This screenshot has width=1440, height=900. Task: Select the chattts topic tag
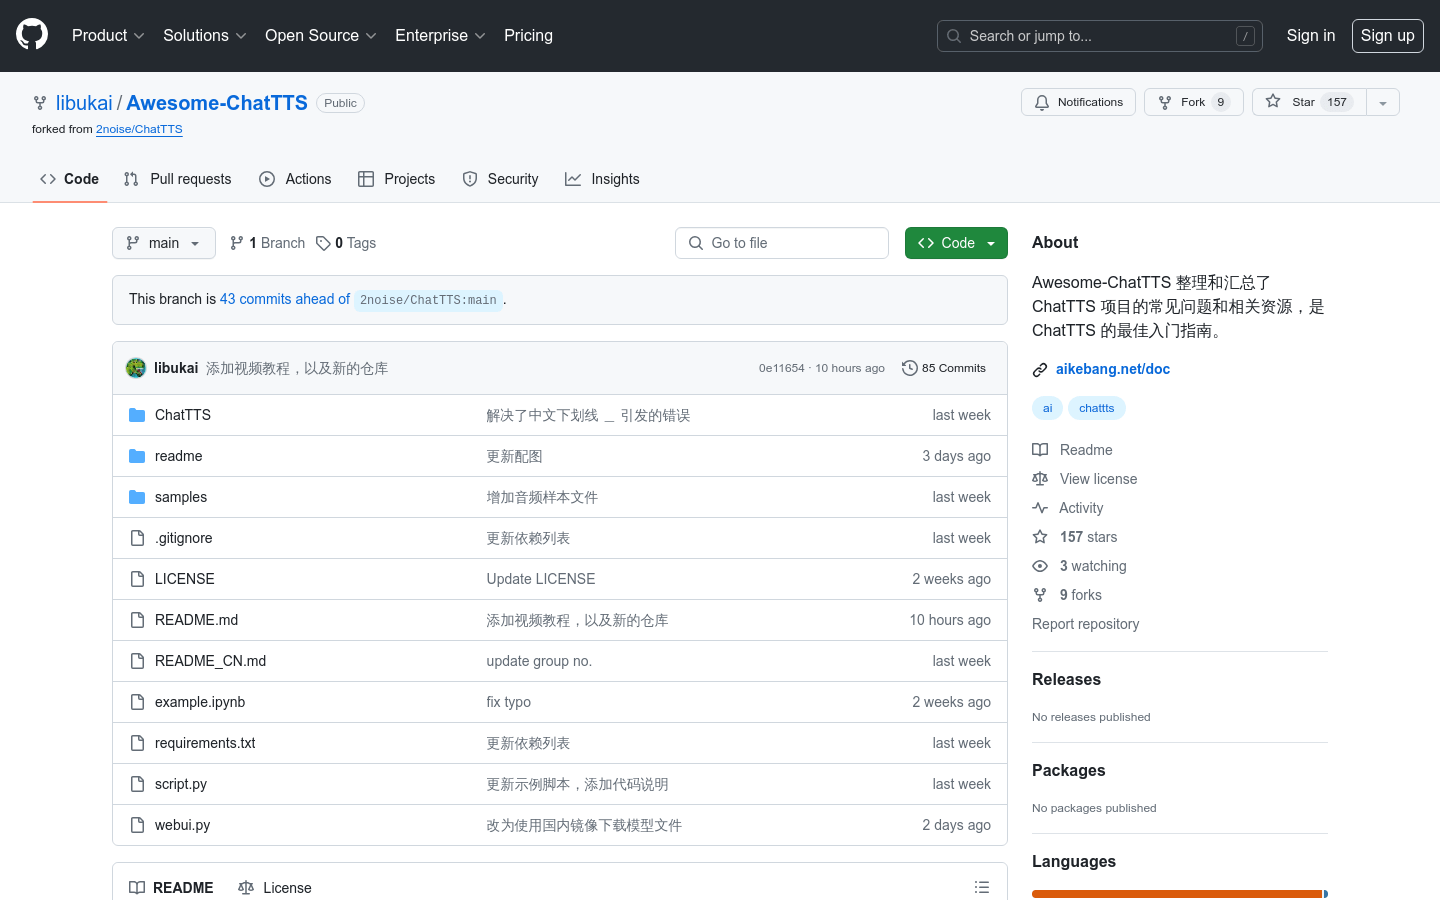pyautogui.click(x=1096, y=408)
